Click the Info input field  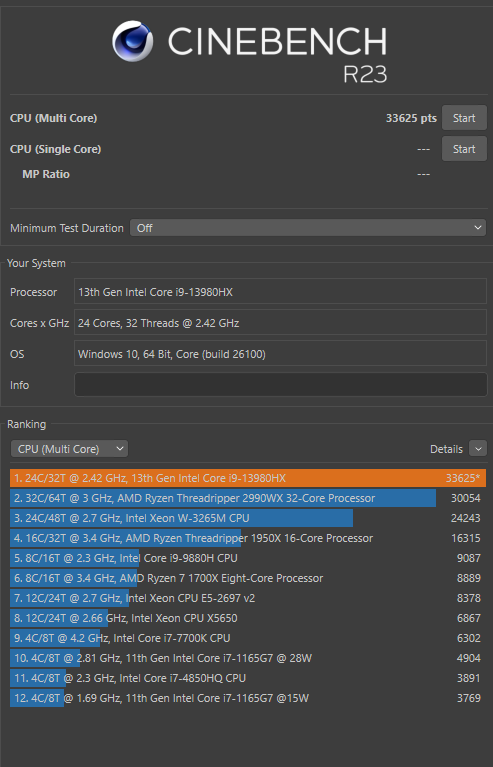(x=280, y=385)
